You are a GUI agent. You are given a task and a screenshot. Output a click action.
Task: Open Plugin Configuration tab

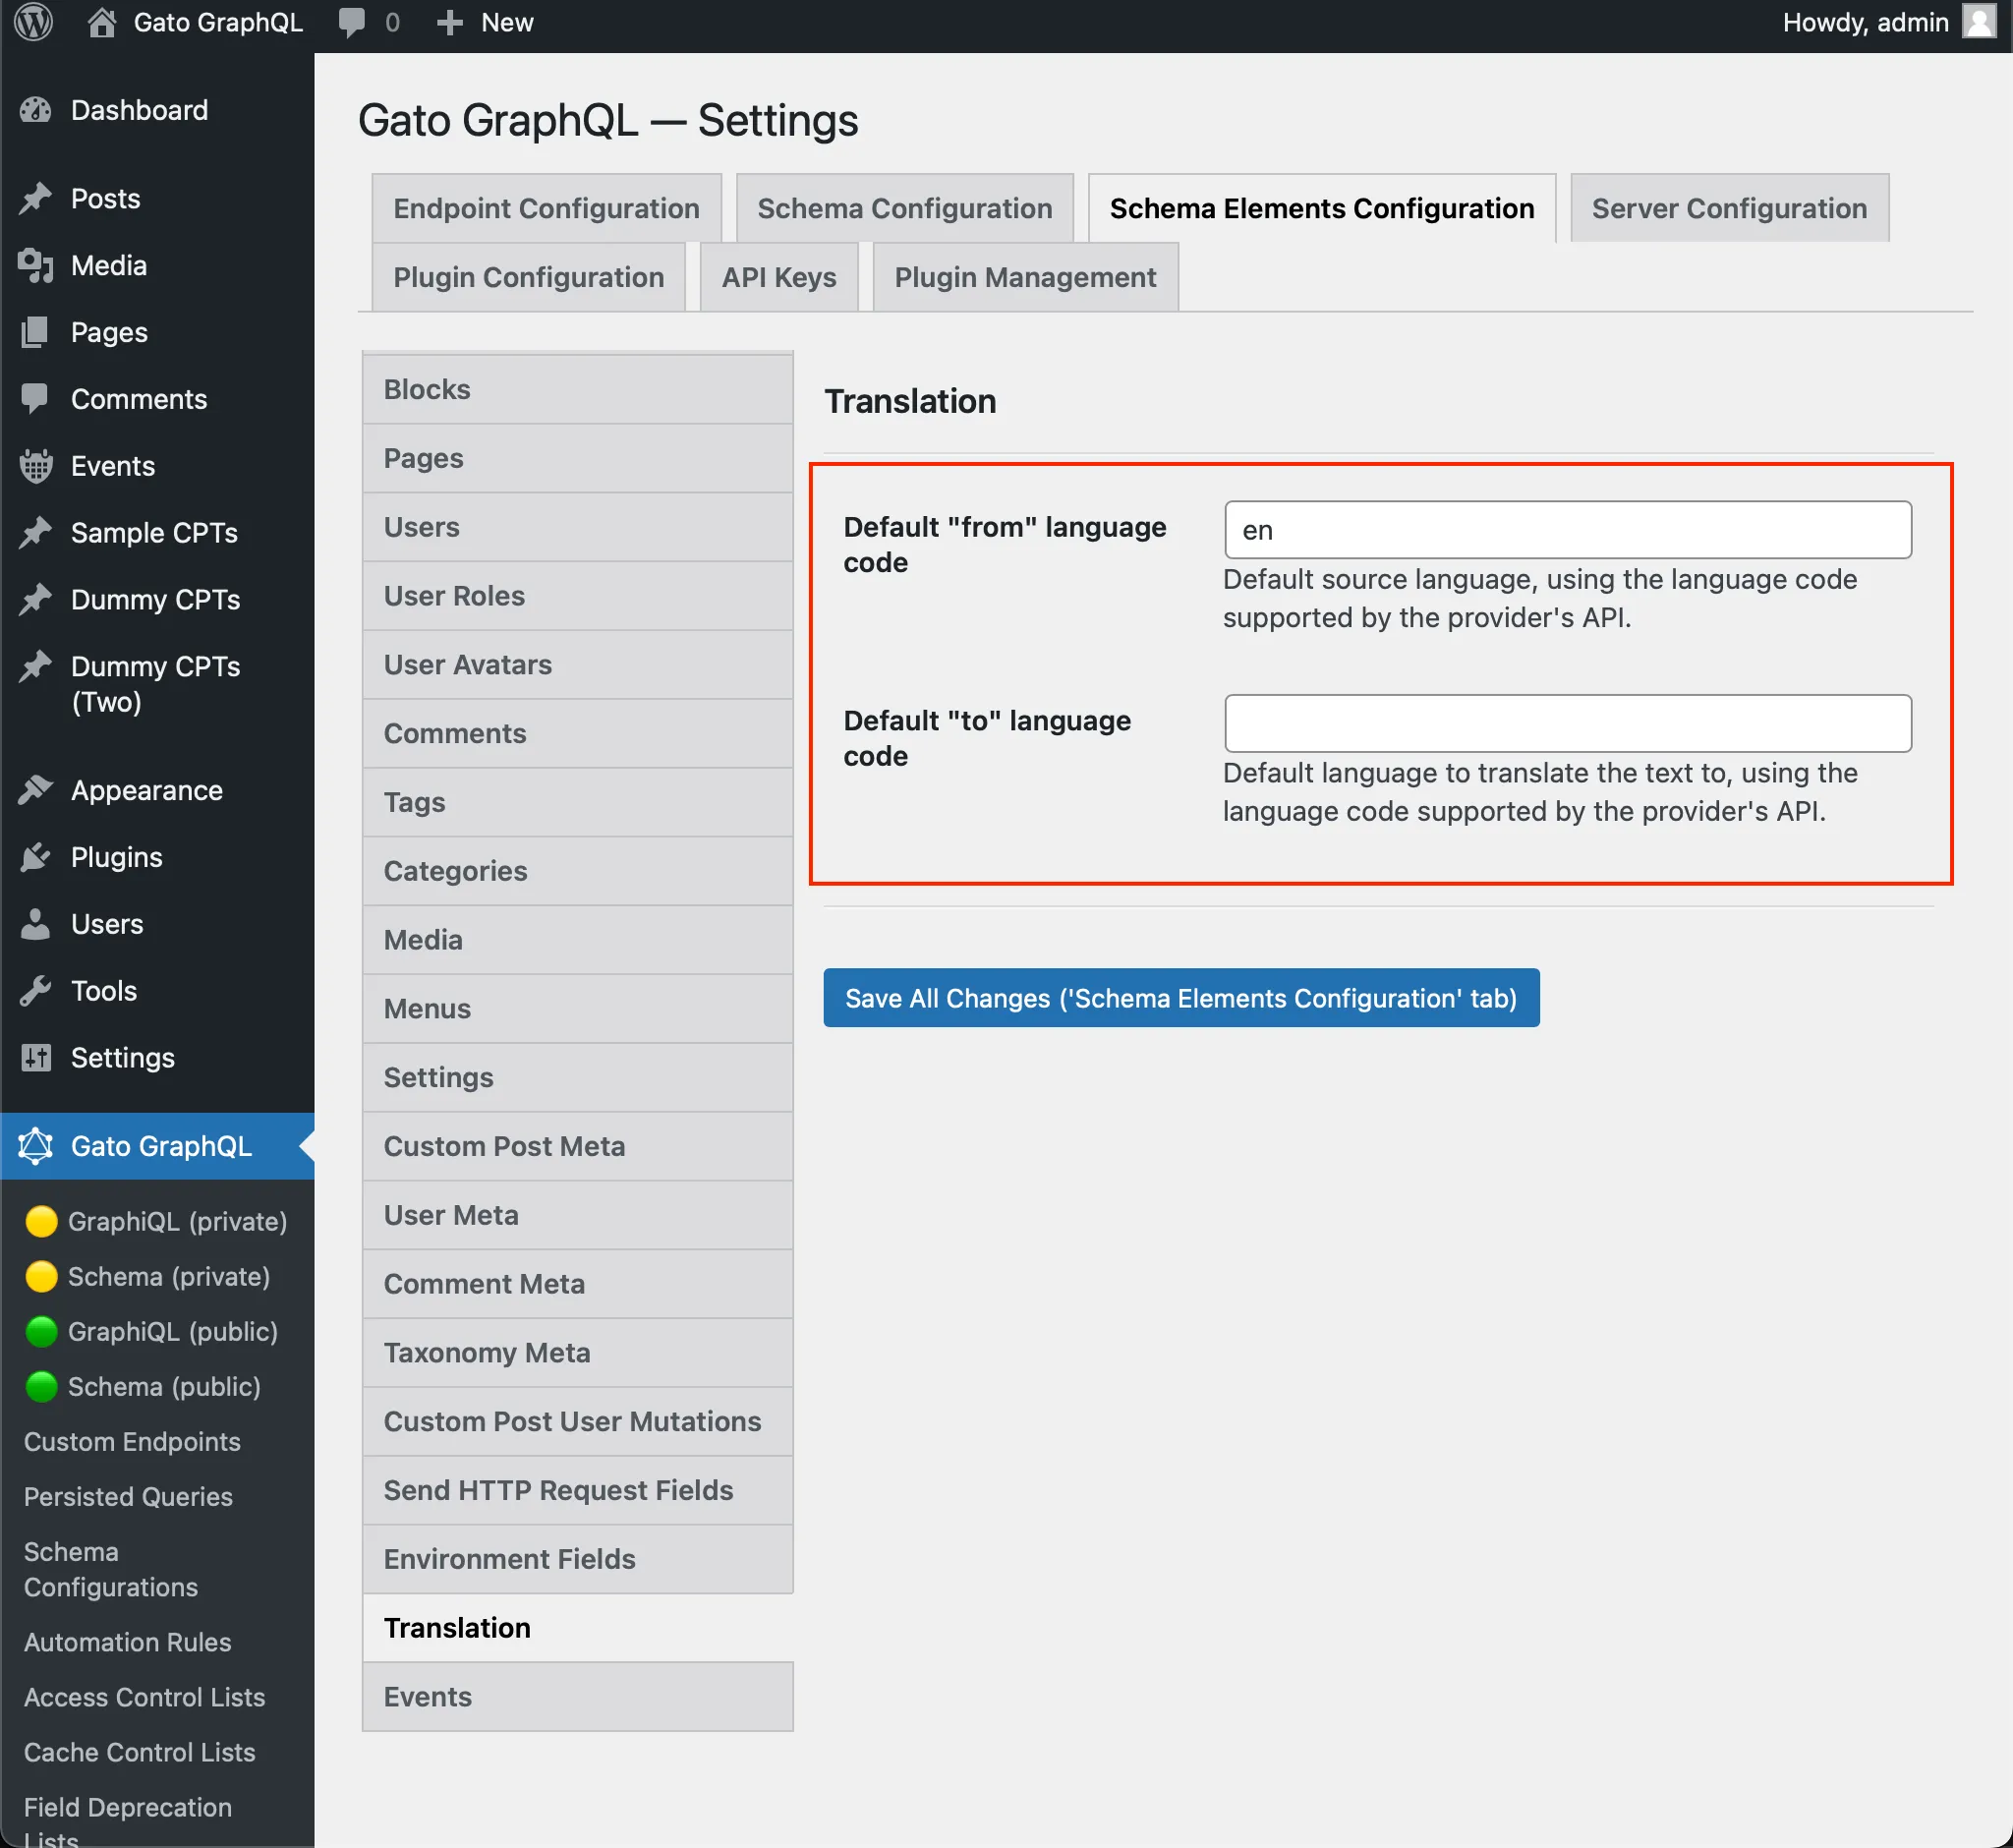tap(528, 277)
